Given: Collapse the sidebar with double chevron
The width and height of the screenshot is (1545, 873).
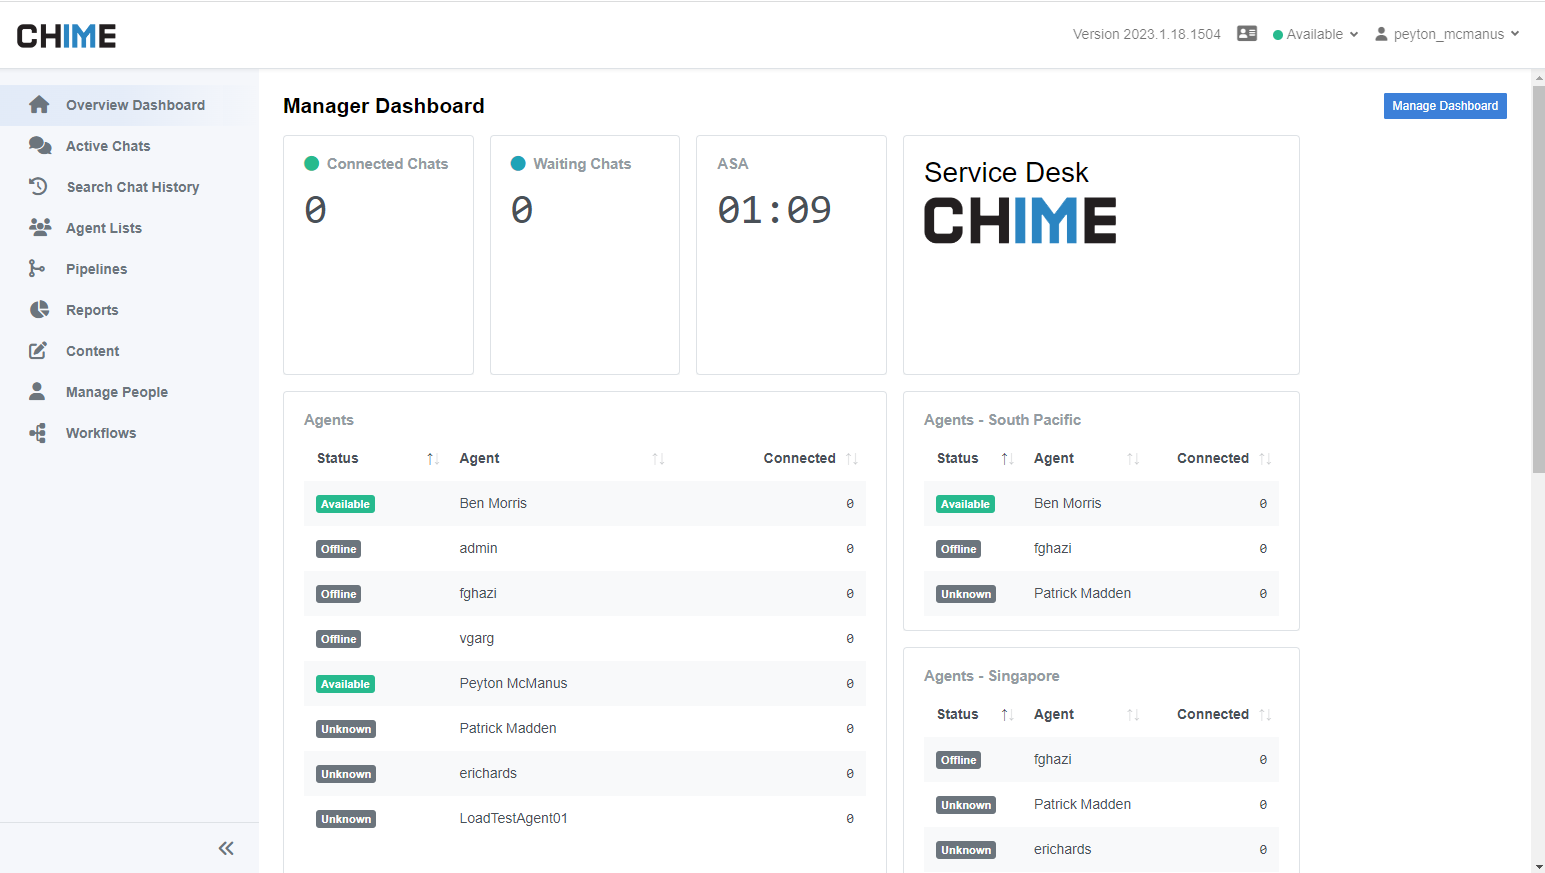Looking at the screenshot, I should click(226, 848).
